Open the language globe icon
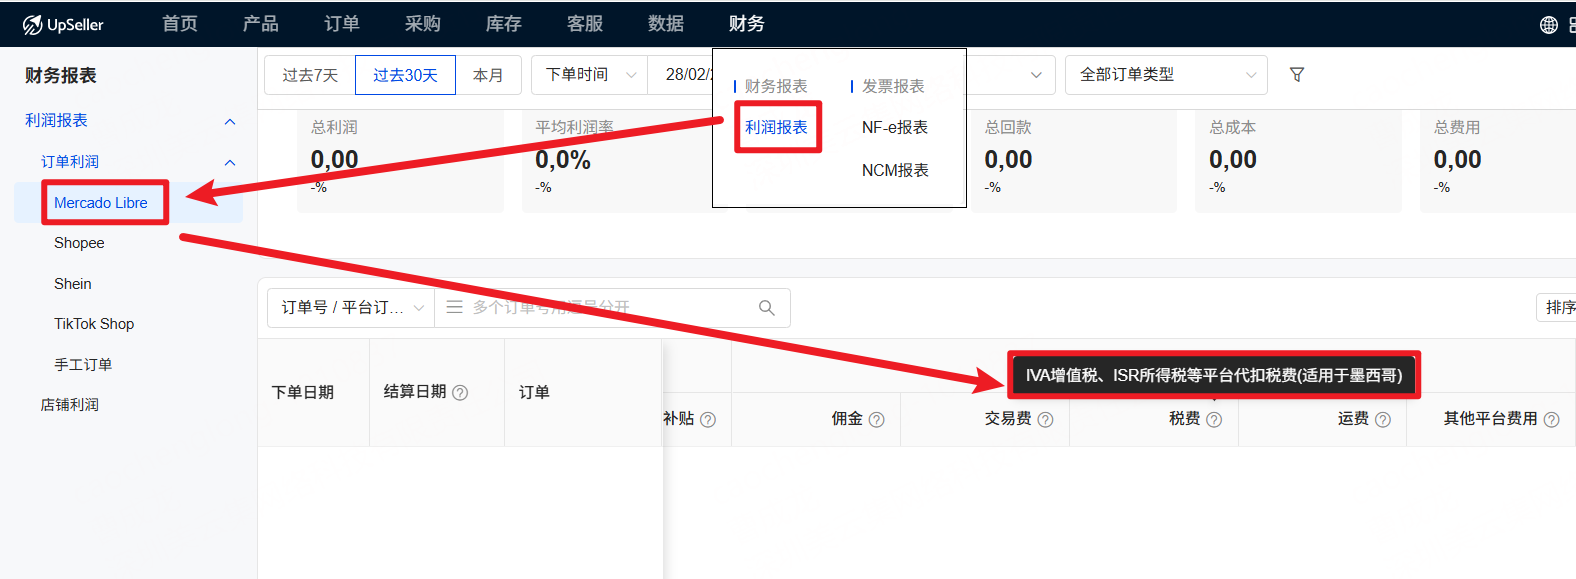The height and width of the screenshot is (579, 1576). tap(1548, 25)
